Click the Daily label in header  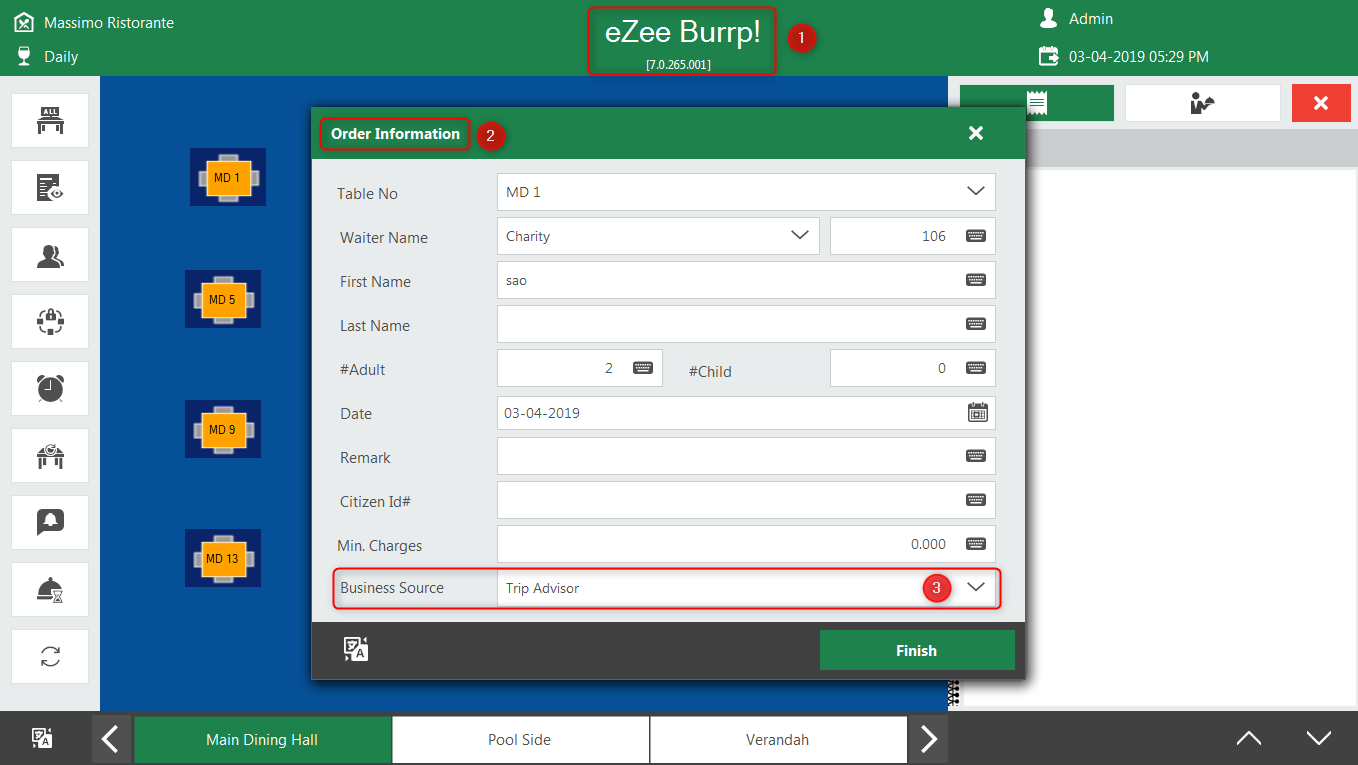click(61, 57)
